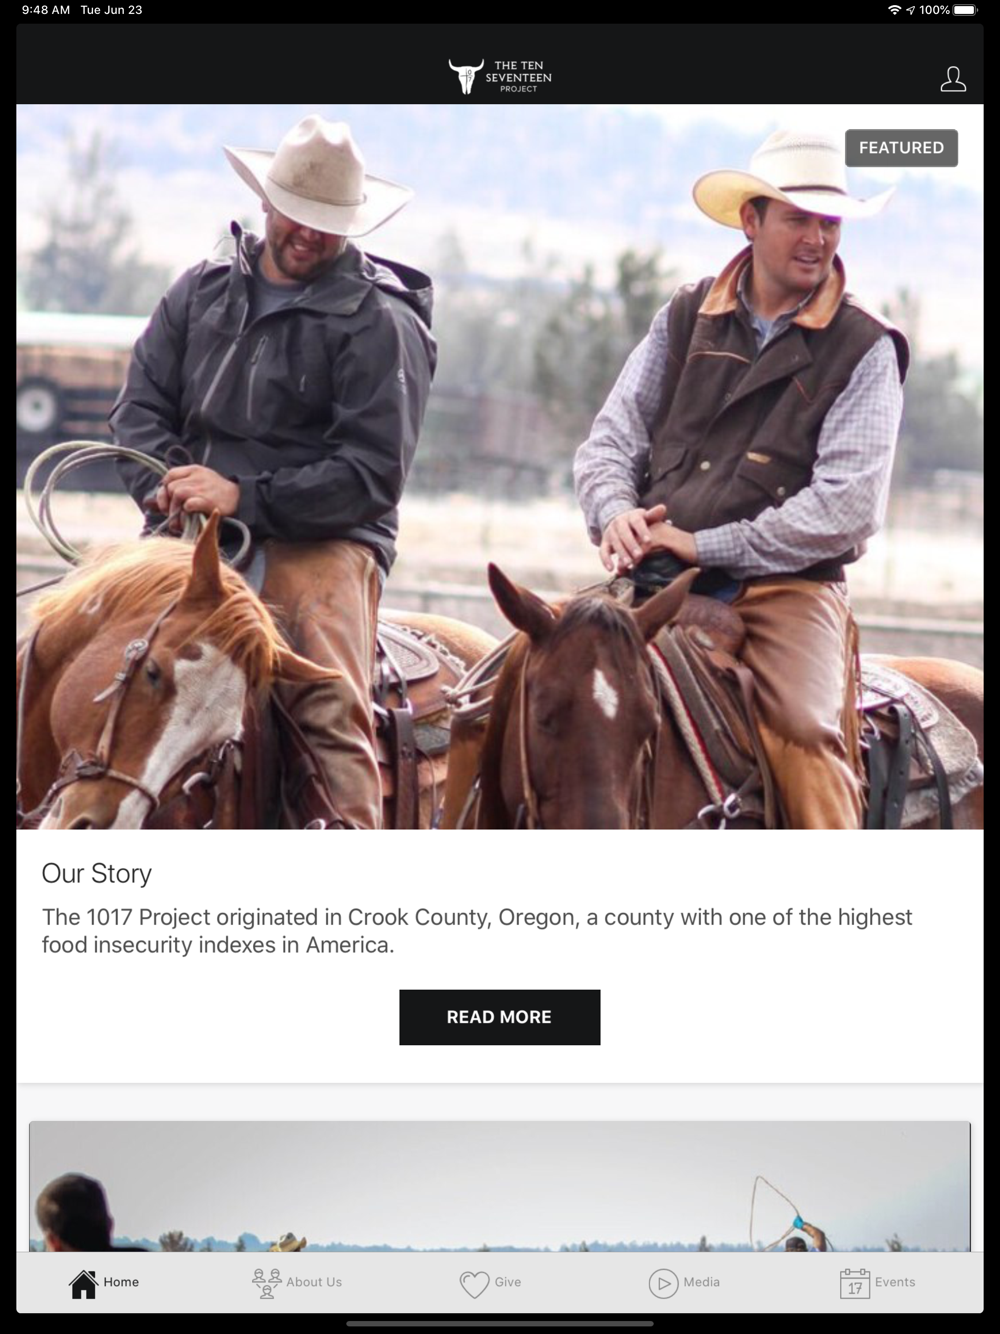Open the About Us people icon
The image size is (1000, 1334).
coord(267,1283)
